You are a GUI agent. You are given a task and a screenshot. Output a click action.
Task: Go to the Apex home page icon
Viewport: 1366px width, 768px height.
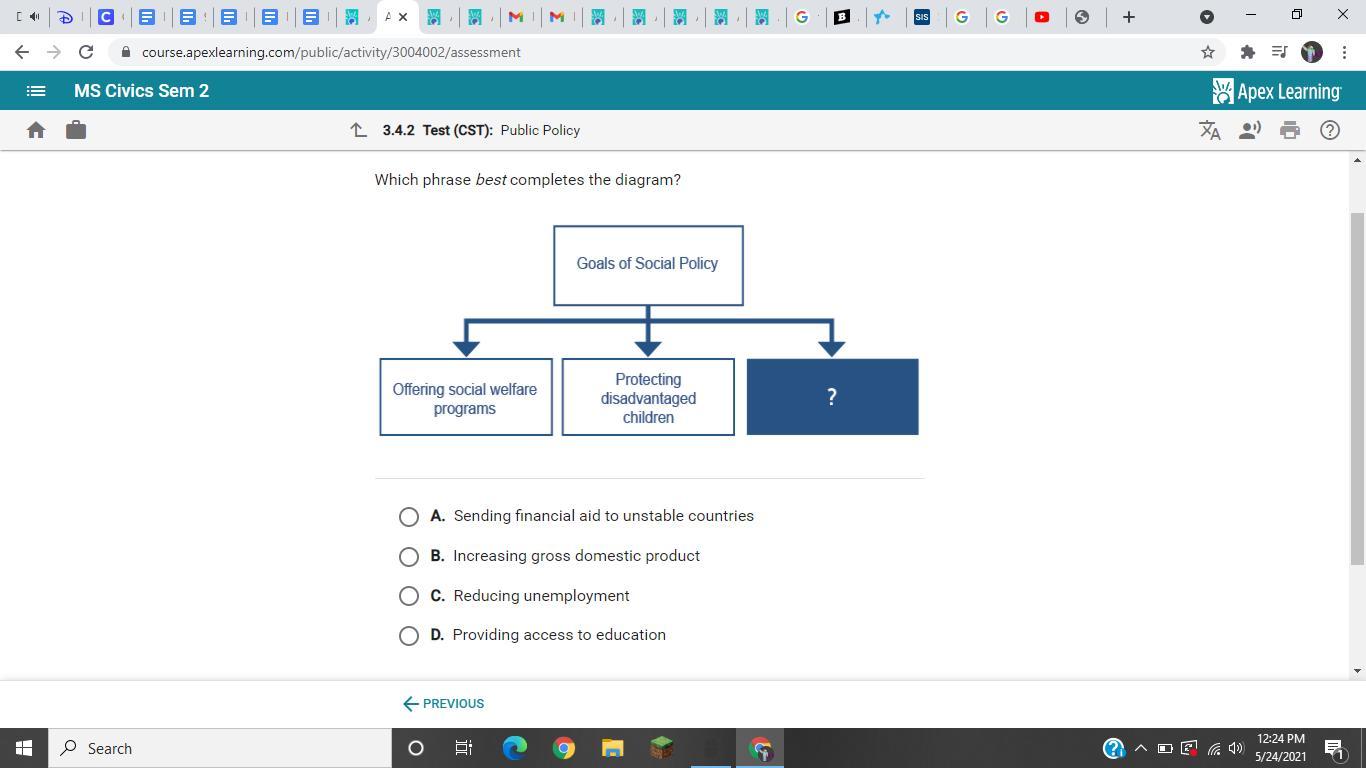36,130
